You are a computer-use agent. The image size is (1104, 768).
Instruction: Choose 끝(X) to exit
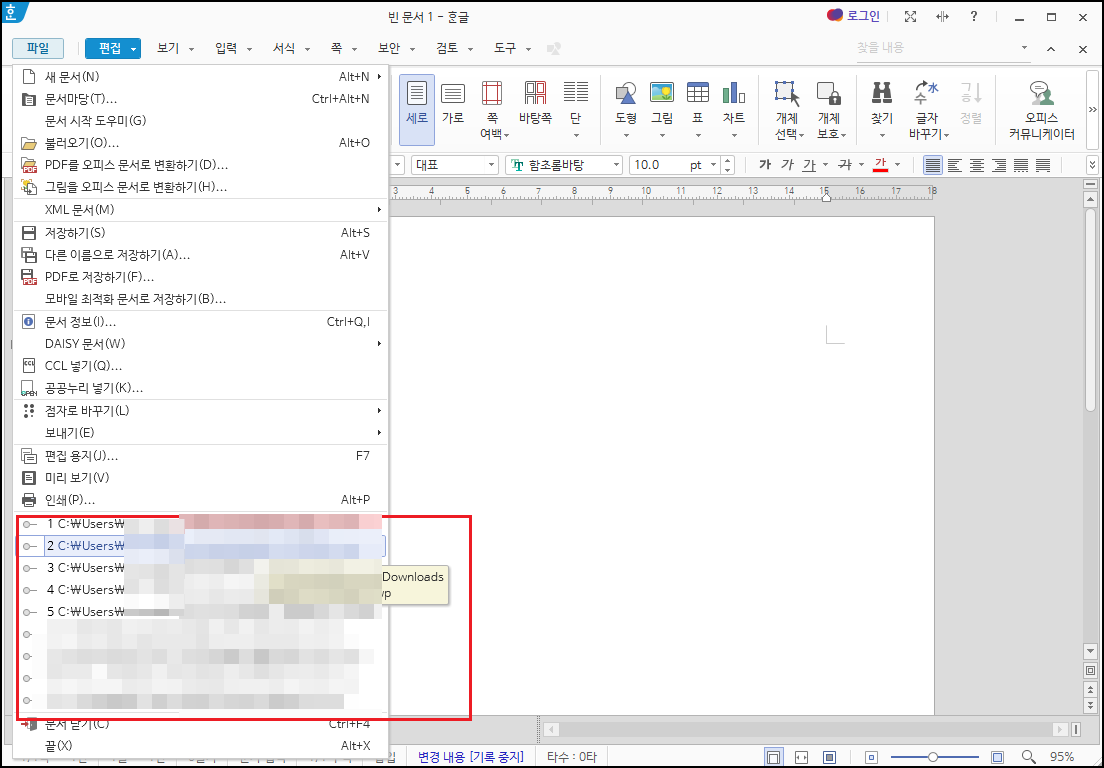(201, 745)
